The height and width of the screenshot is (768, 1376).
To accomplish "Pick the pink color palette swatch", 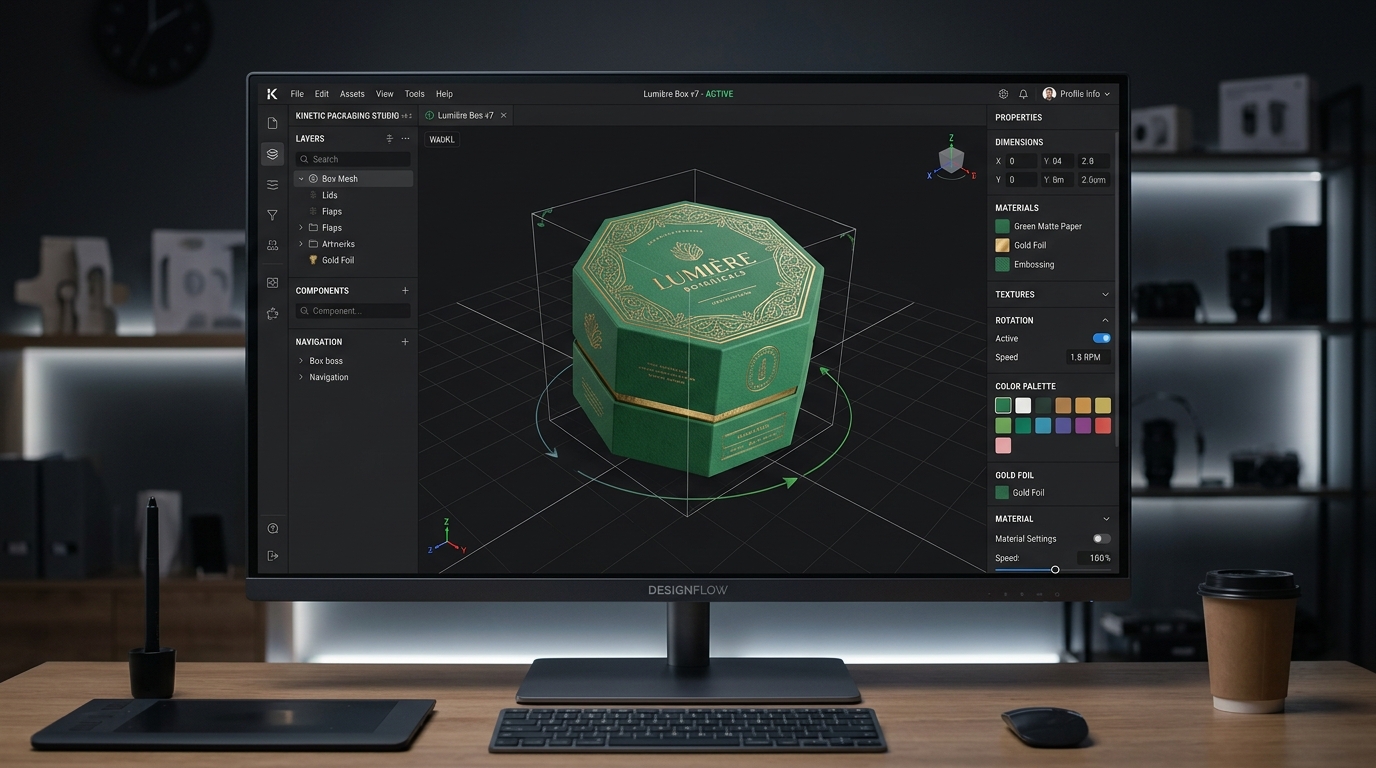I will [x=1003, y=446].
